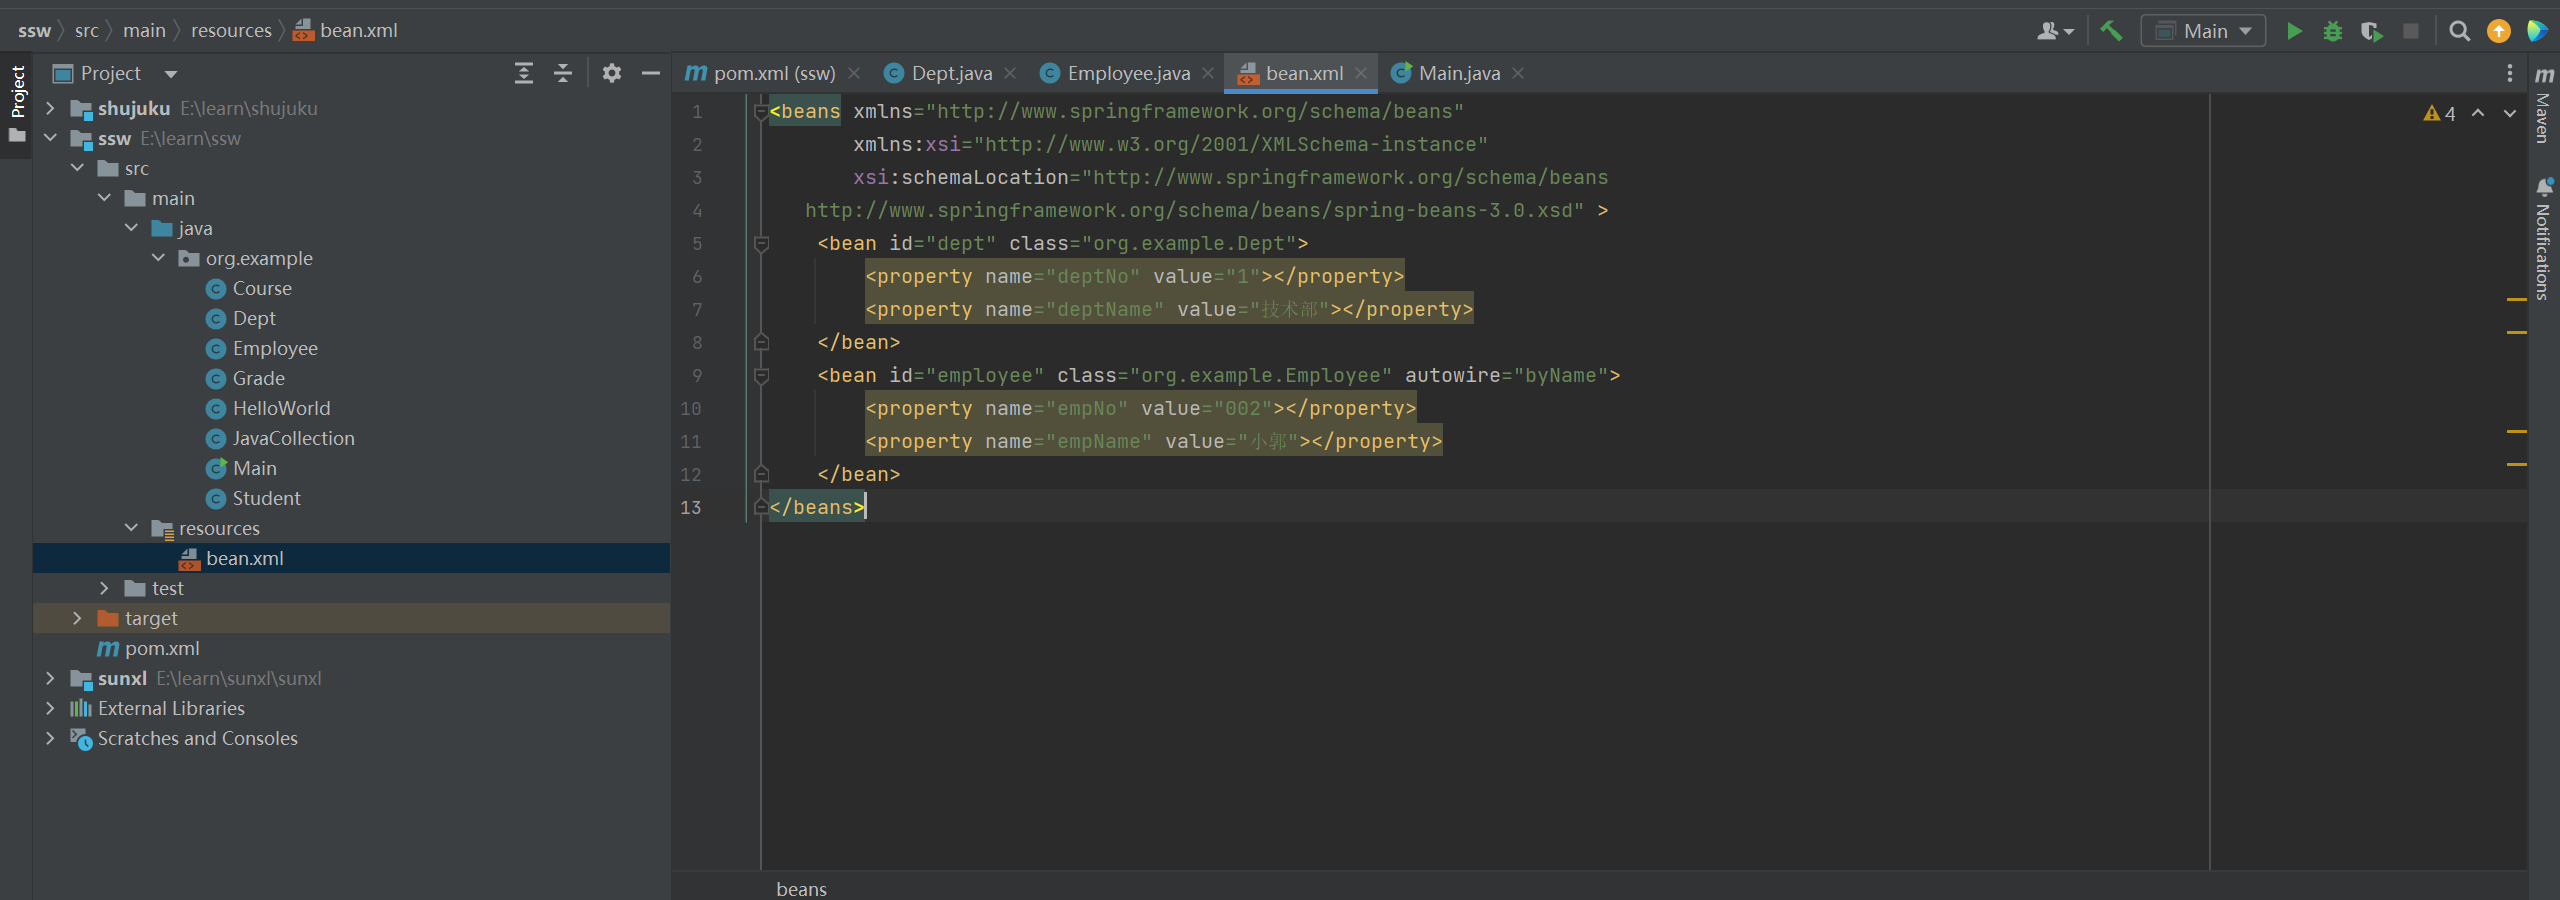The image size is (2560, 900).
Task: Toggle the Maven tool window
Action: click(x=2543, y=108)
